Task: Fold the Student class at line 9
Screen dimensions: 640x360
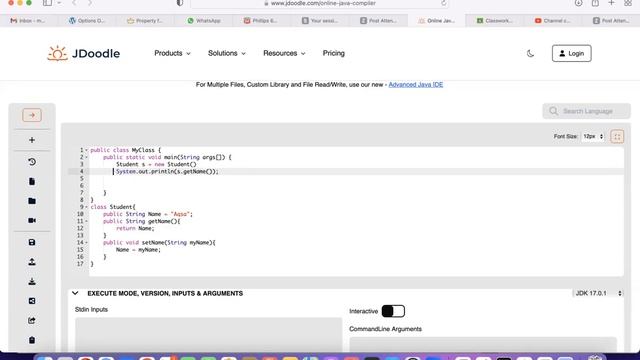Action: pyautogui.click(x=86, y=207)
